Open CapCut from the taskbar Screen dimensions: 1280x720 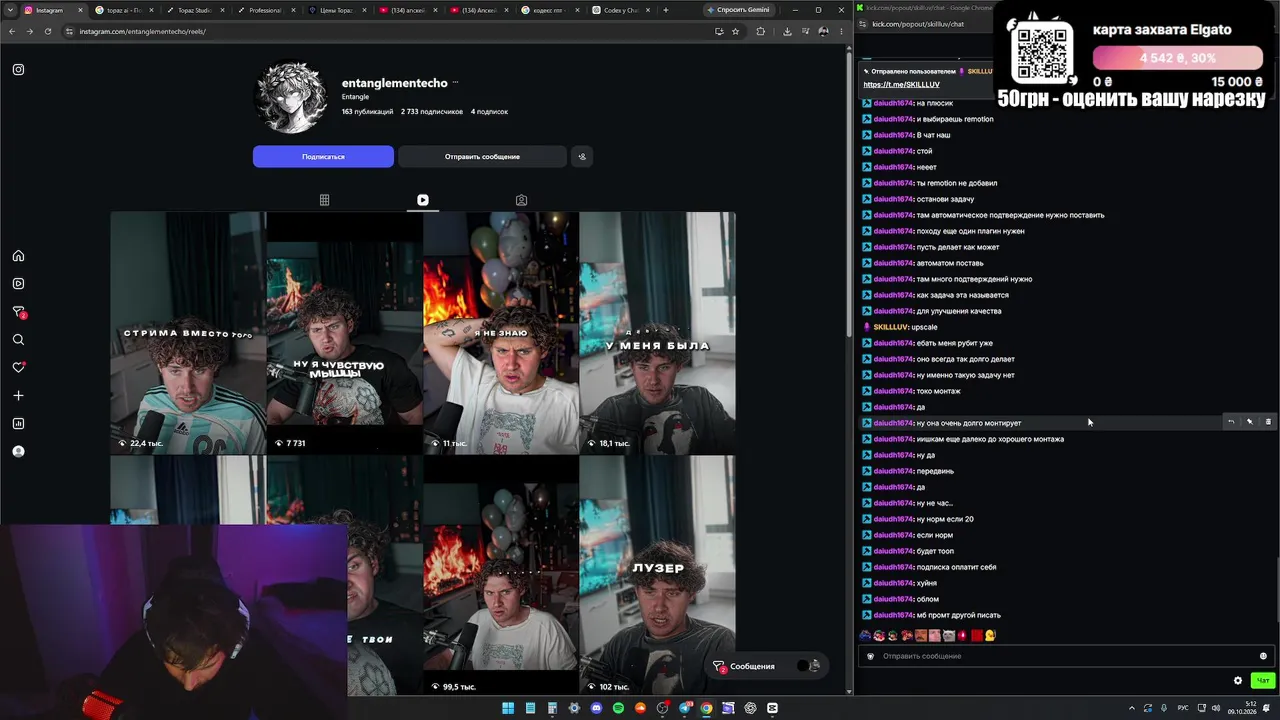point(773,708)
